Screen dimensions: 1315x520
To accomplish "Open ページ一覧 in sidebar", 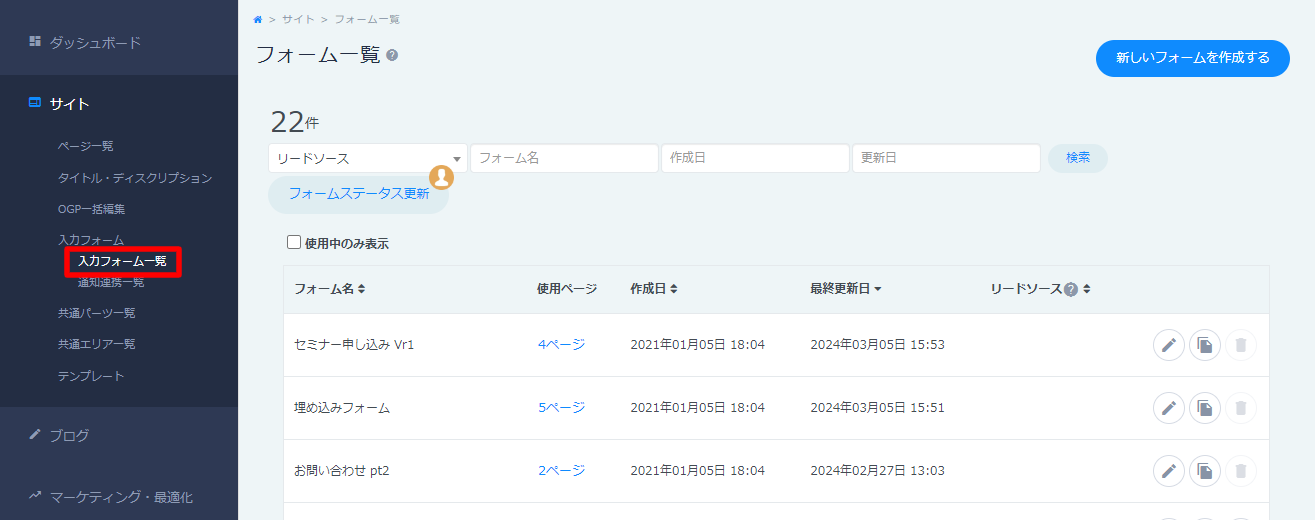I will 86,146.
